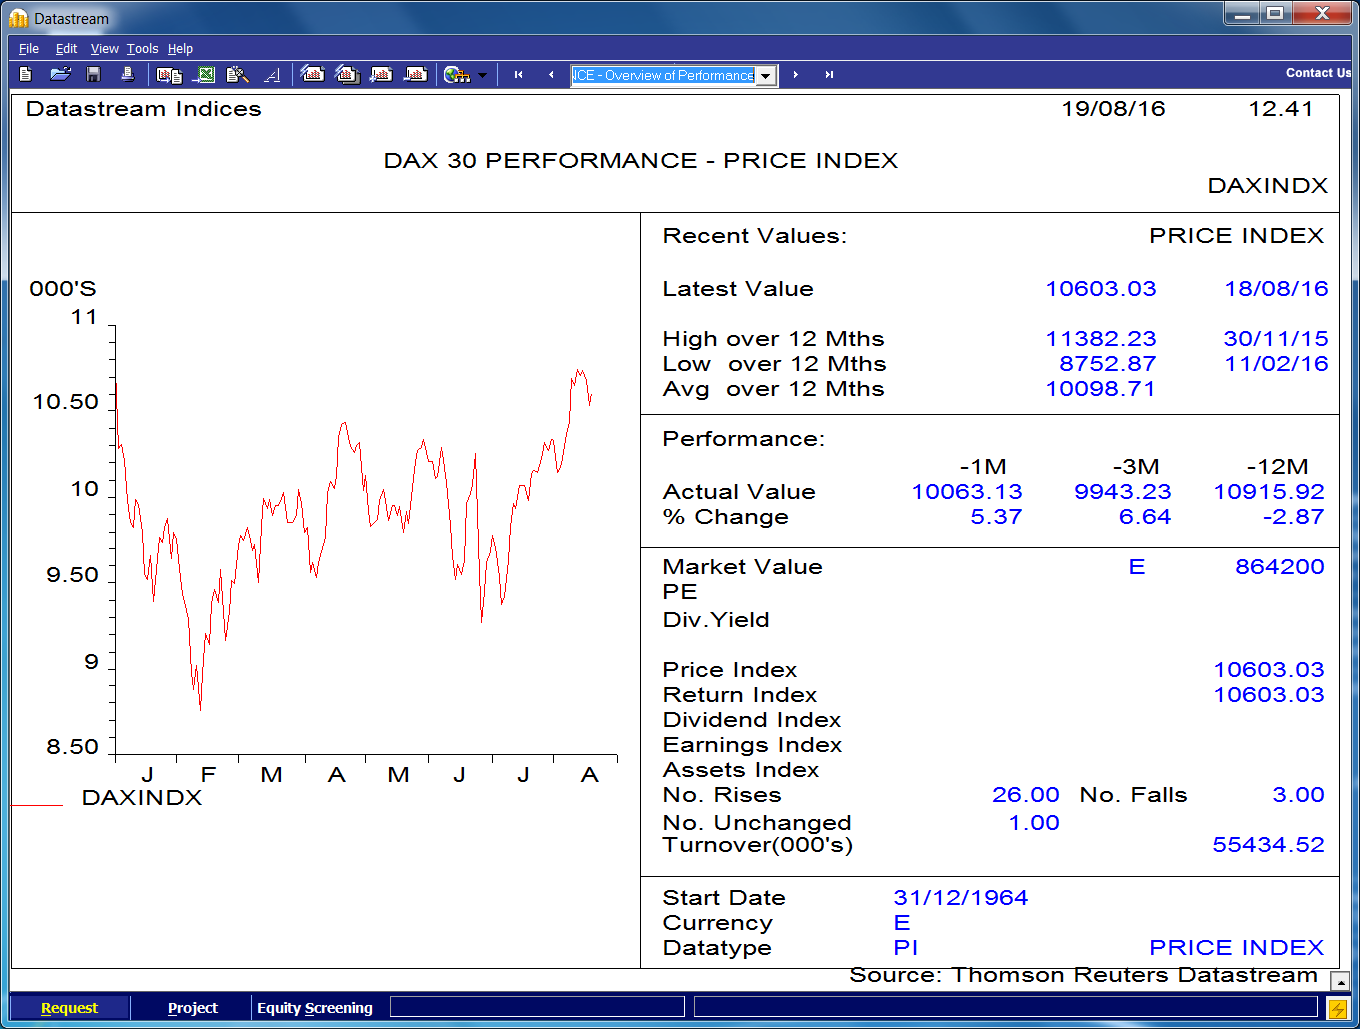Save using the floppy disk icon
Viewport: 1360px width, 1029px height.
94,74
